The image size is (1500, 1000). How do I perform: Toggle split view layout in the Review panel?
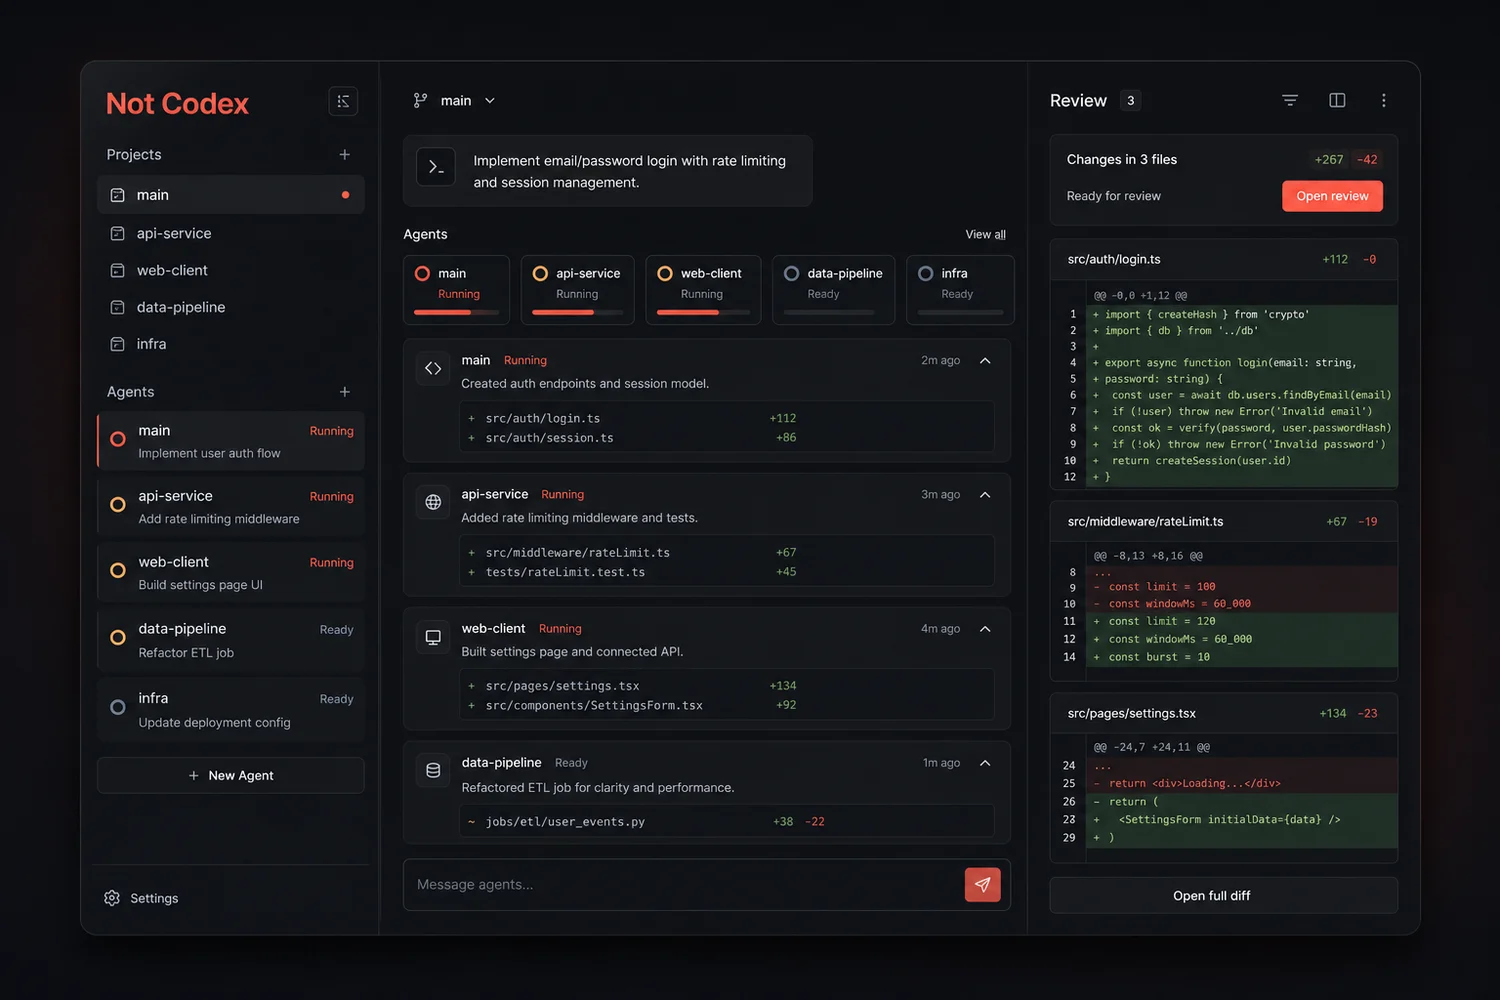pos(1337,100)
